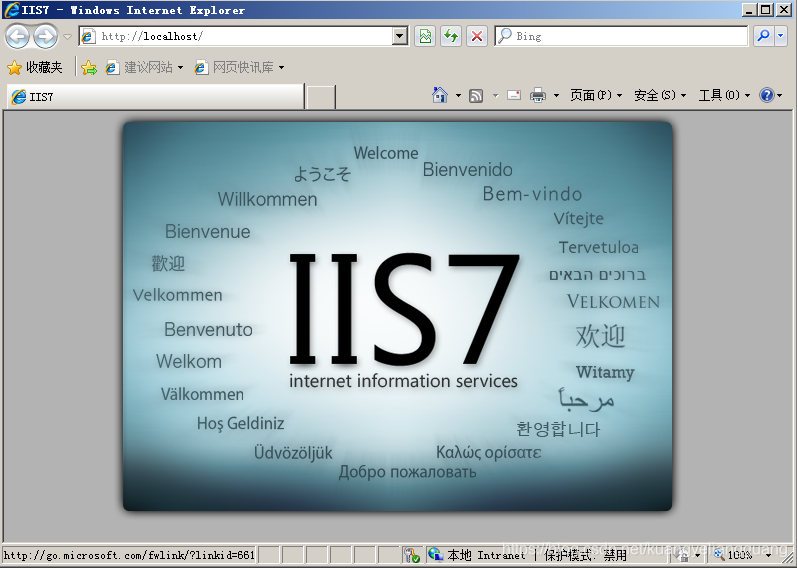Open the 收藏夹 favorites button
The height and width of the screenshot is (568, 797).
(35, 67)
